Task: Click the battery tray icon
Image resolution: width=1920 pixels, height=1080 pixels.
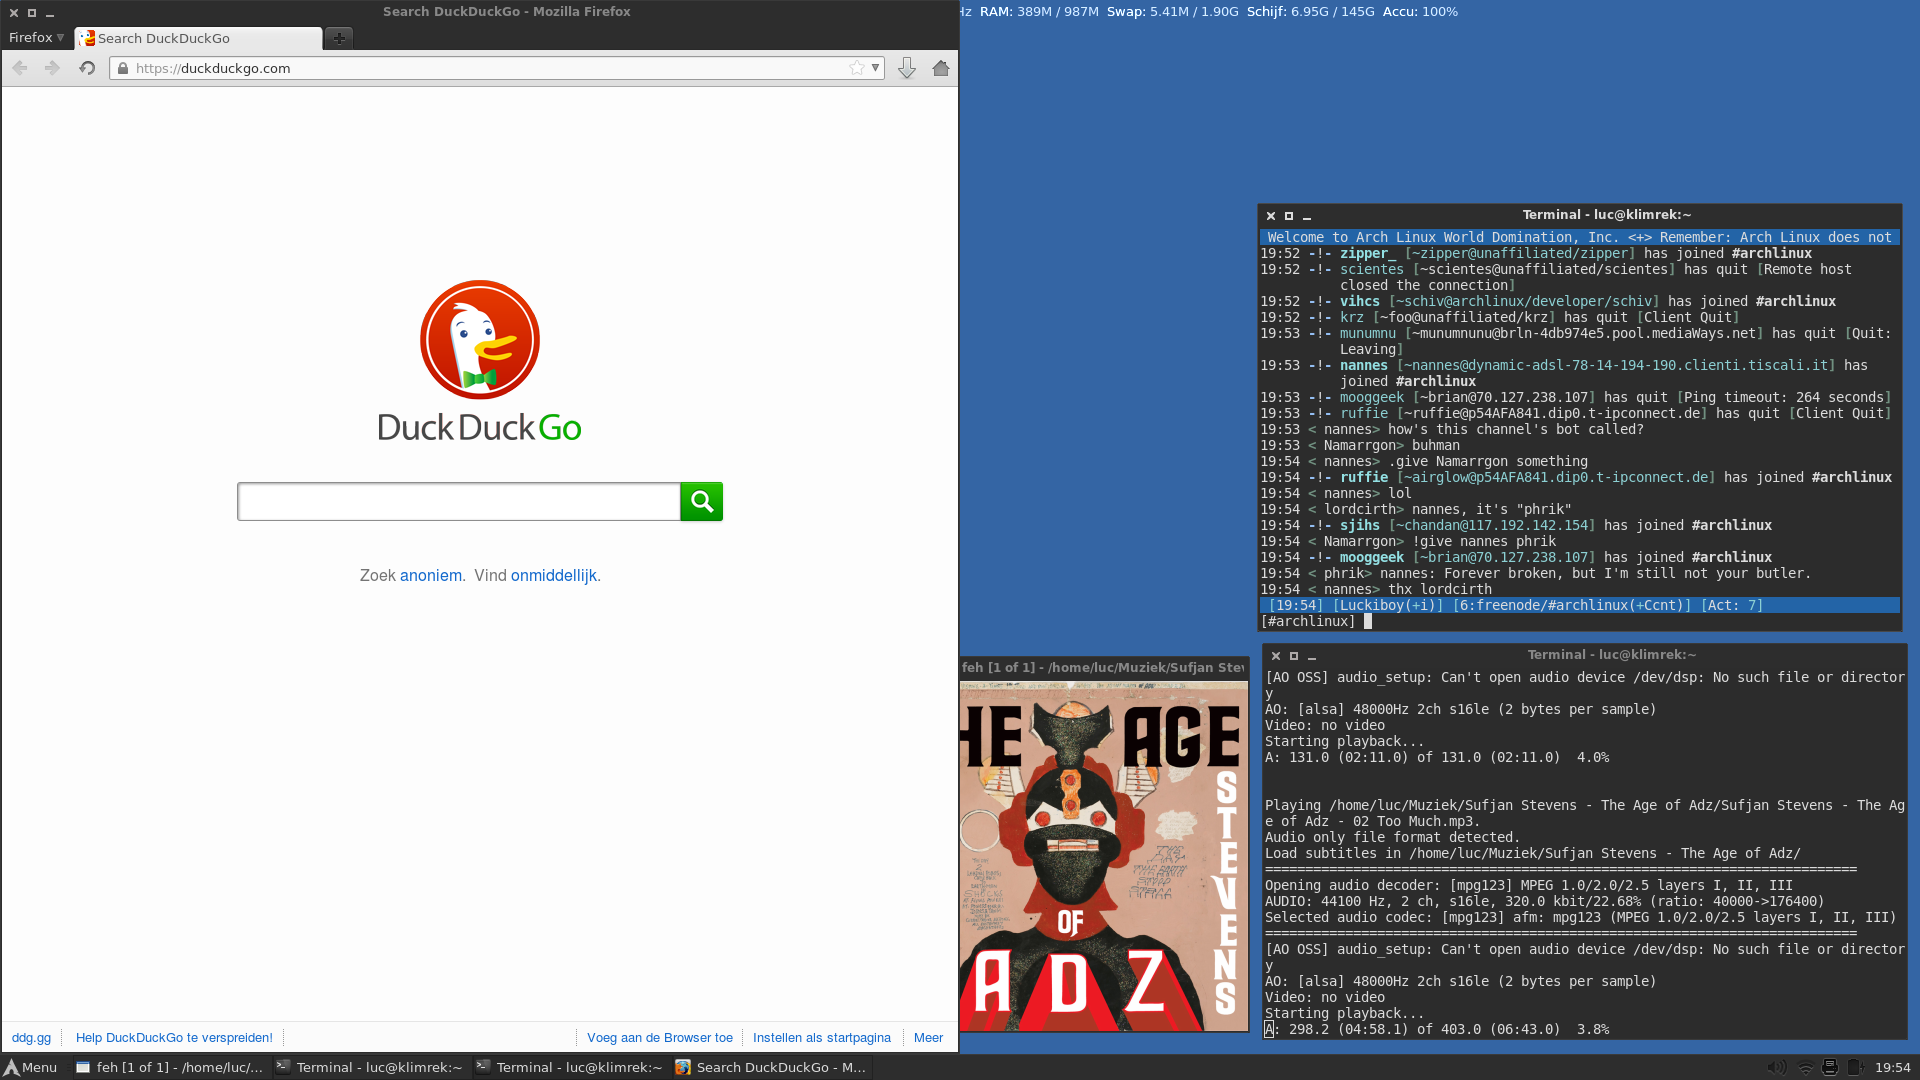Action: tap(1855, 1067)
